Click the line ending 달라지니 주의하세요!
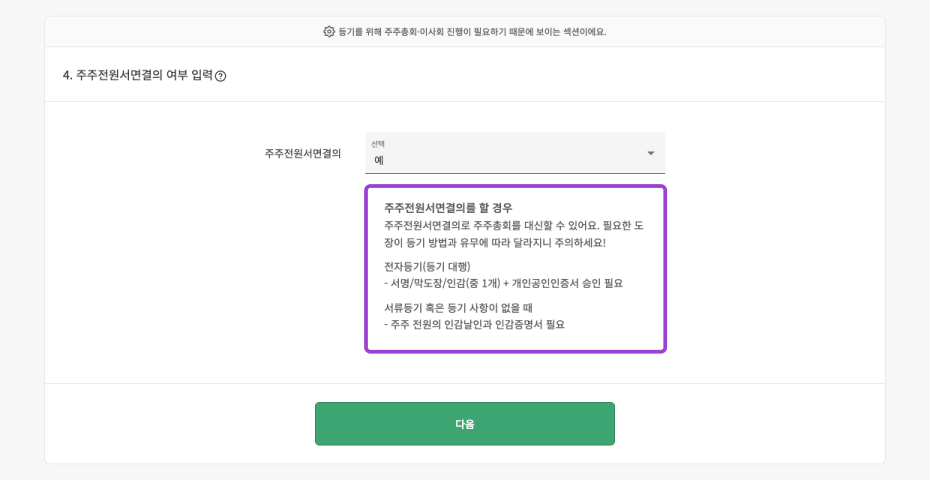931x481 pixels. coord(494,242)
